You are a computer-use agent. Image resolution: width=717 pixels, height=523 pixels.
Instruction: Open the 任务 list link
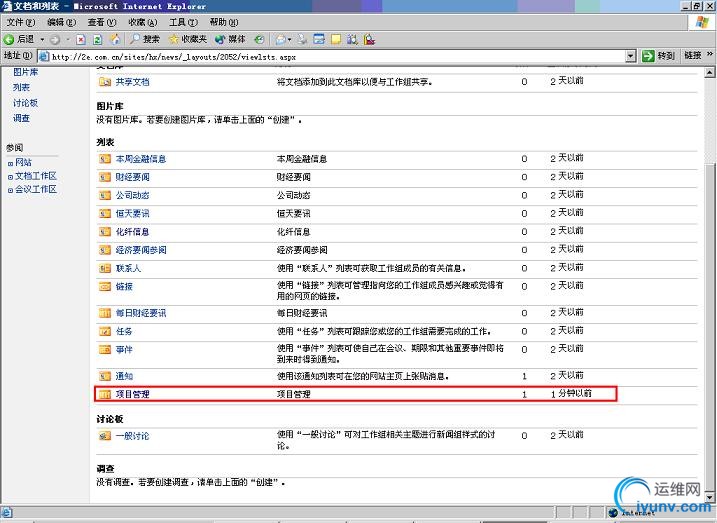(x=124, y=331)
